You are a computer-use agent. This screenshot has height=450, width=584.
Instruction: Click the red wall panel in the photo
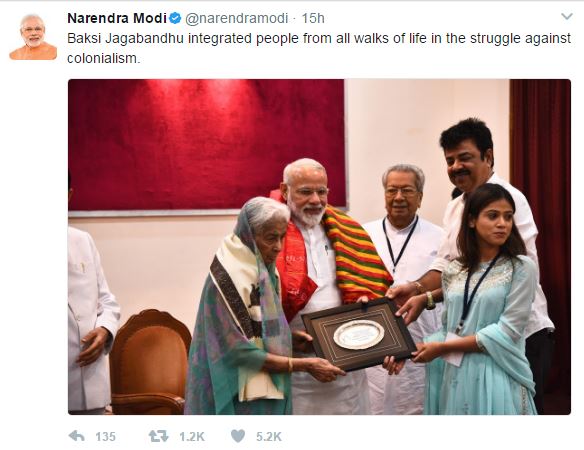(x=207, y=145)
